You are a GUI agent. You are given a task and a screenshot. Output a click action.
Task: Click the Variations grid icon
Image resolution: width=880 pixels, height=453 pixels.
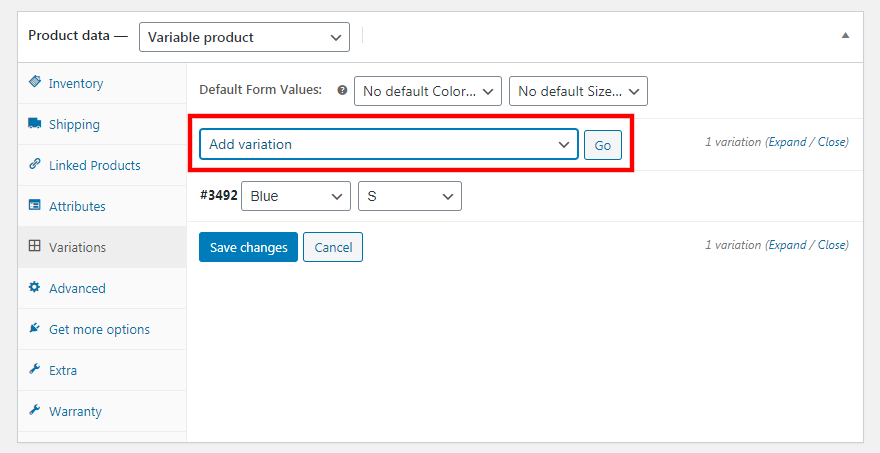pyautogui.click(x=35, y=246)
